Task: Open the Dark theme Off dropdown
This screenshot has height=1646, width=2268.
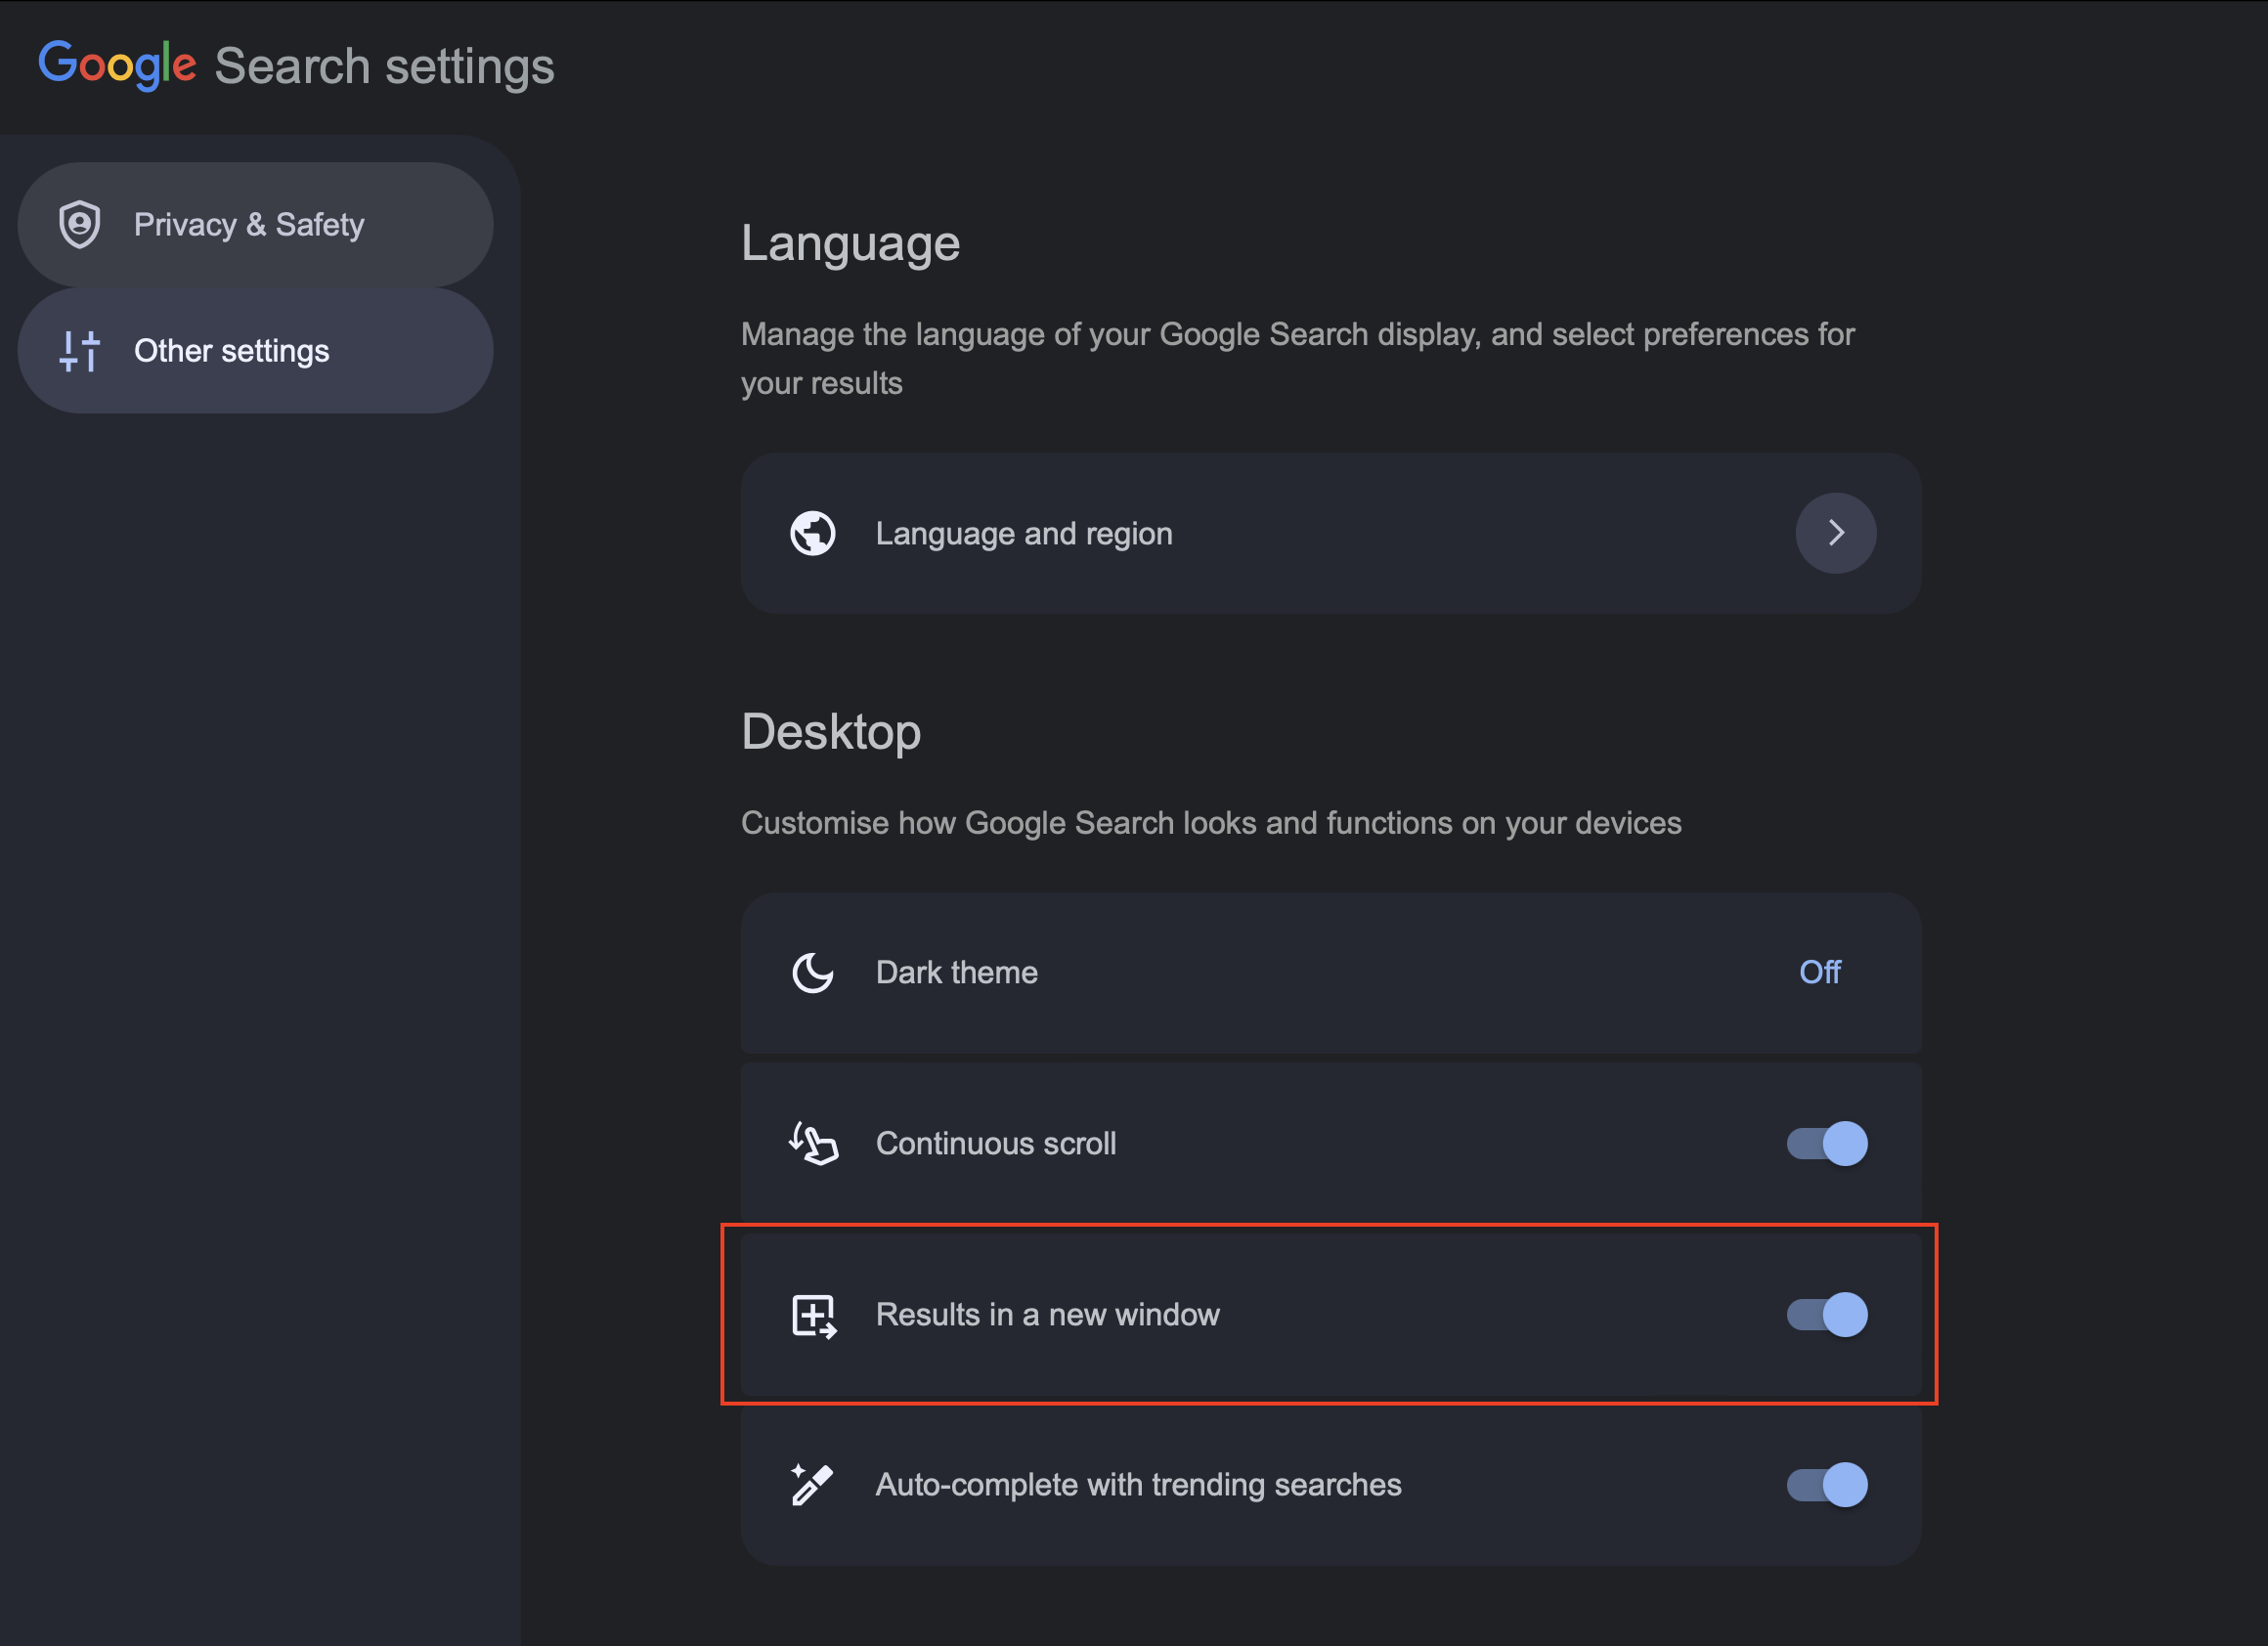Action: point(1819,972)
